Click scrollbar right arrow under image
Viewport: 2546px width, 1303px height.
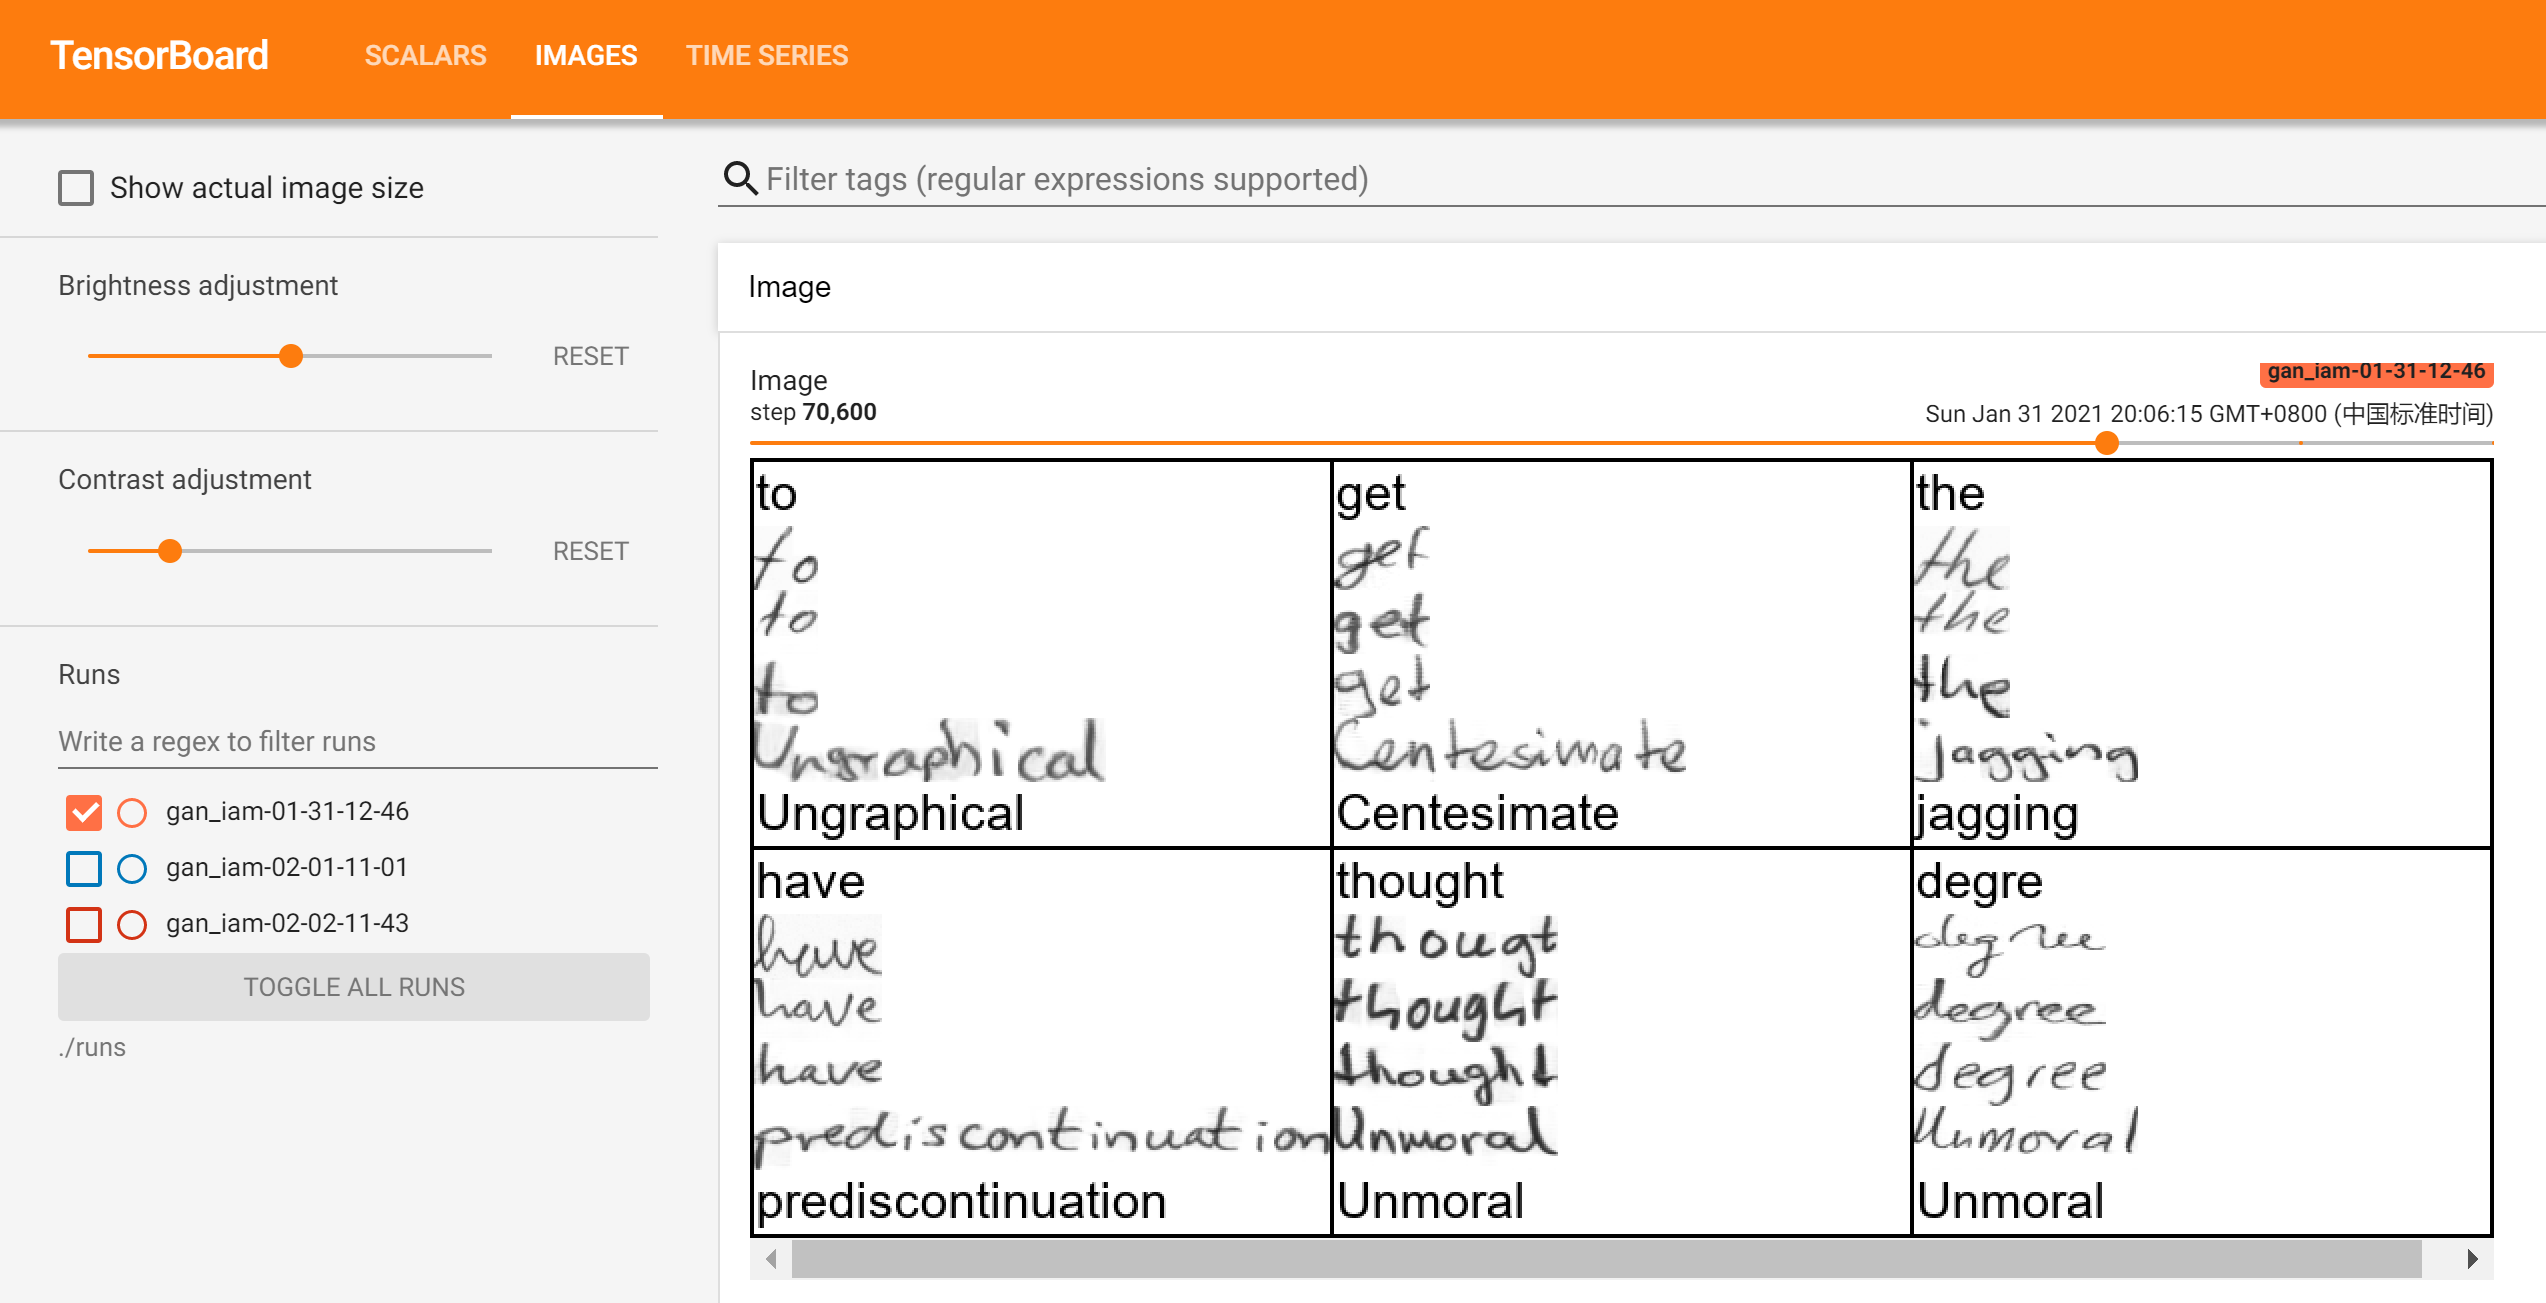[2472, 1258]
